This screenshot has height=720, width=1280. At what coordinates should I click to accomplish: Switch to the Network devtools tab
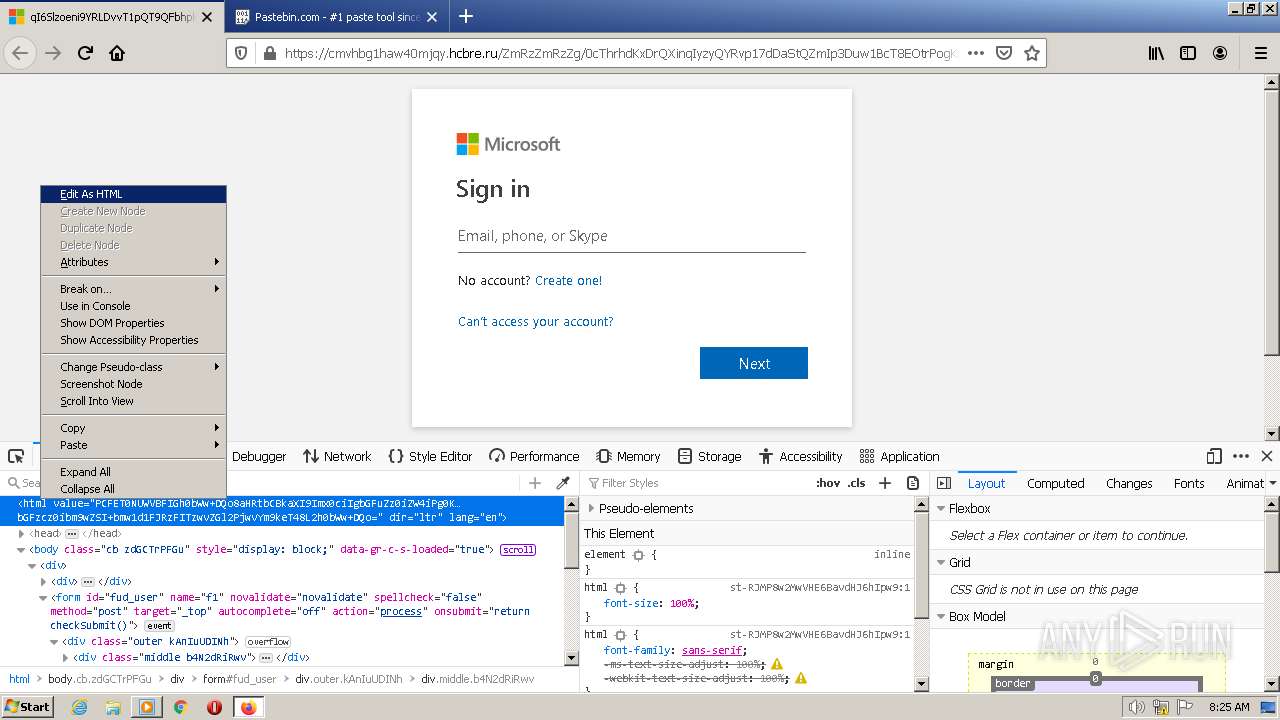[337, 456]
